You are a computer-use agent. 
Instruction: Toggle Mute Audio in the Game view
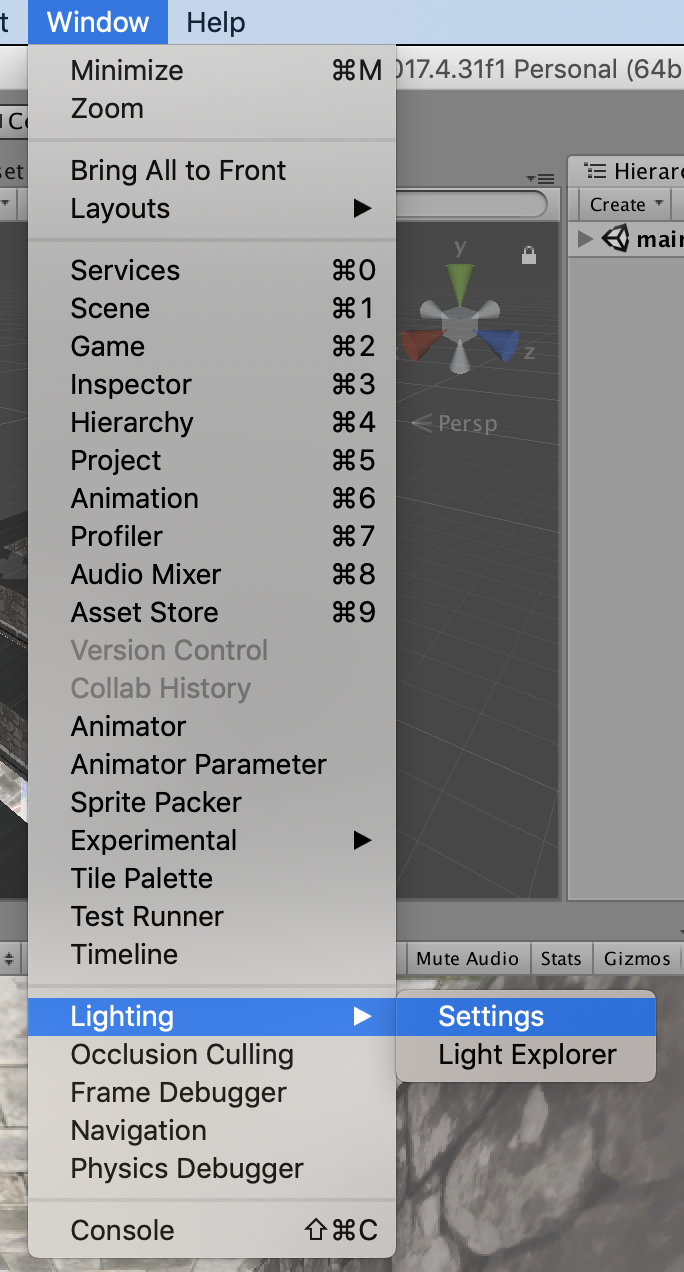coord(467,958)
